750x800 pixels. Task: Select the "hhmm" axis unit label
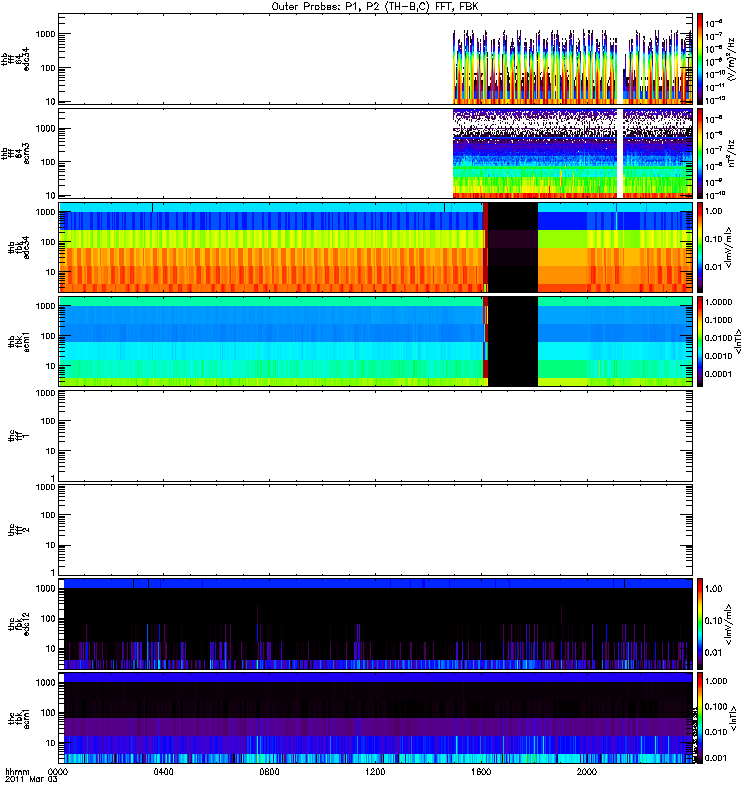(x=17, y=771)
